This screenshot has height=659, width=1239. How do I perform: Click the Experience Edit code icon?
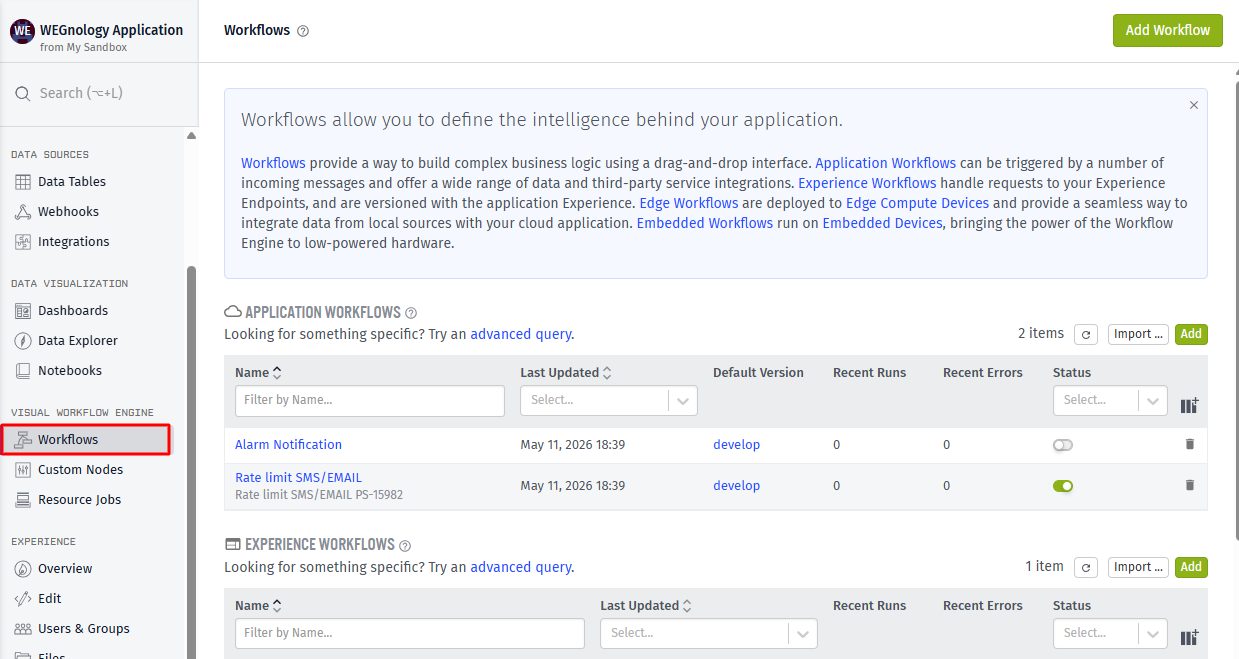(22, 599)
